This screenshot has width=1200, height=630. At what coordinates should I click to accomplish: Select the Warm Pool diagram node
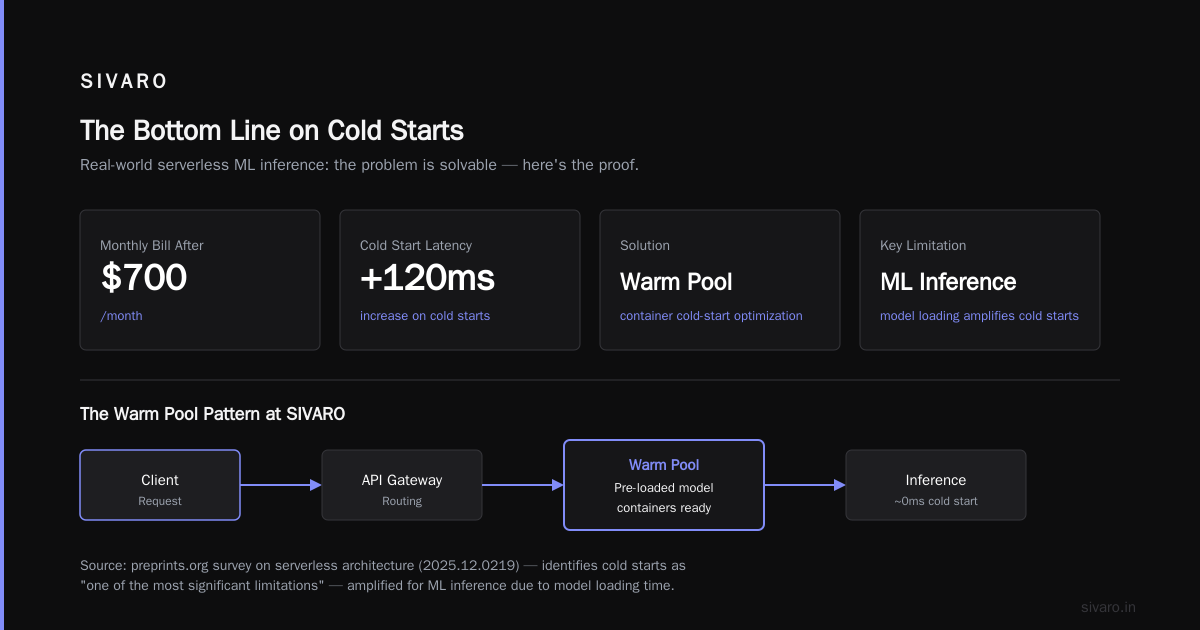point(664,485)
